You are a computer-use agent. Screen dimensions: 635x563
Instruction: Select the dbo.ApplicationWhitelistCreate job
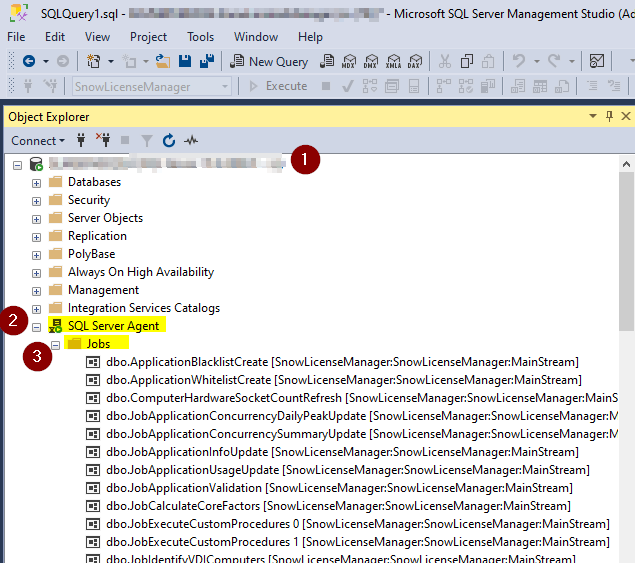pos(344,380)
